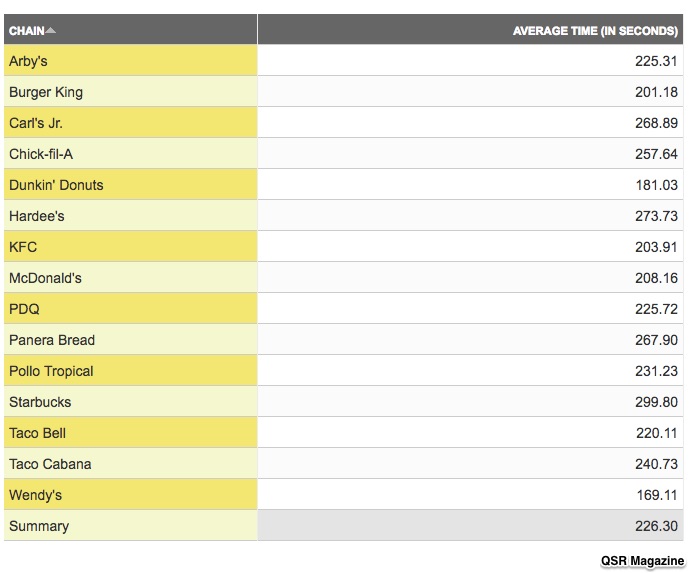Select the Arby's row
691x573 pixels.
click(344, 60)
